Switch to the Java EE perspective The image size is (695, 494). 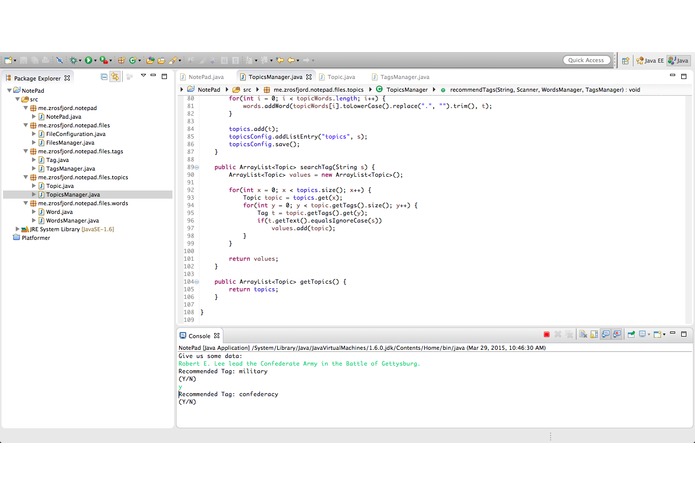coord(650,61)
